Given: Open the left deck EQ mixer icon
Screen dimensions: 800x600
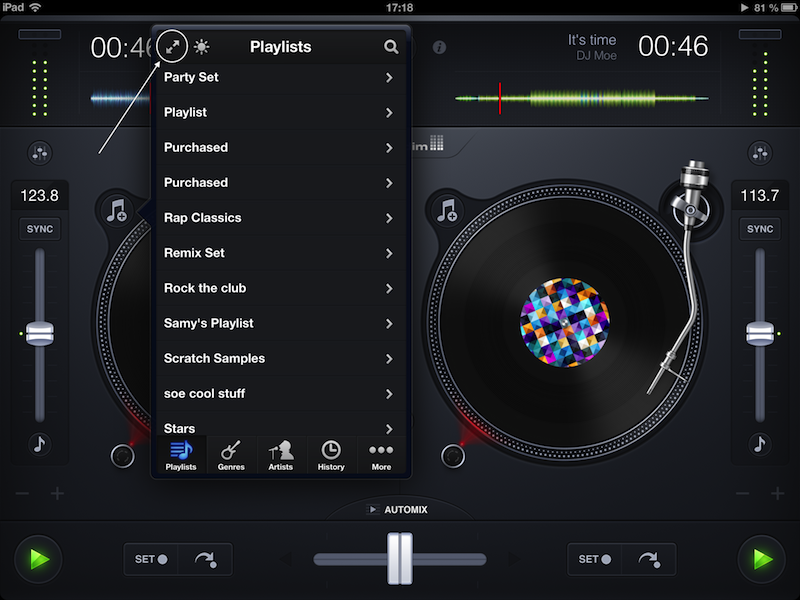Looking at the screenshot, I should click(40, 153).
